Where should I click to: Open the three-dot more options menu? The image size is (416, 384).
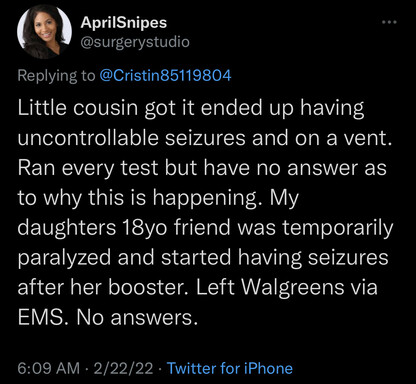389,22
